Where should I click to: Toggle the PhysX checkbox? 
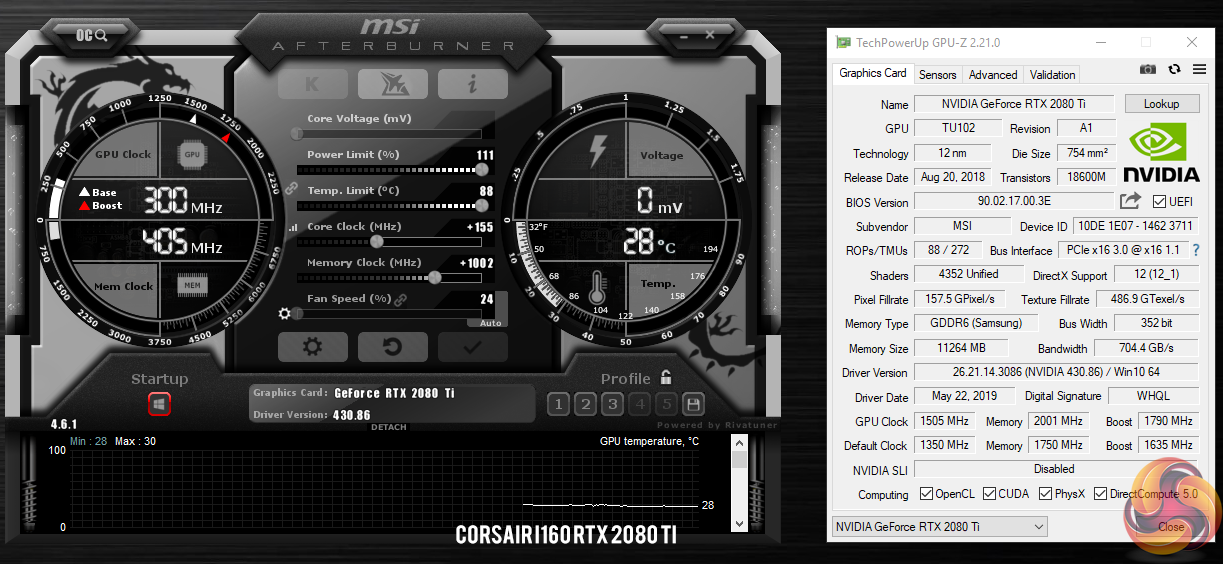[1046, 494]
